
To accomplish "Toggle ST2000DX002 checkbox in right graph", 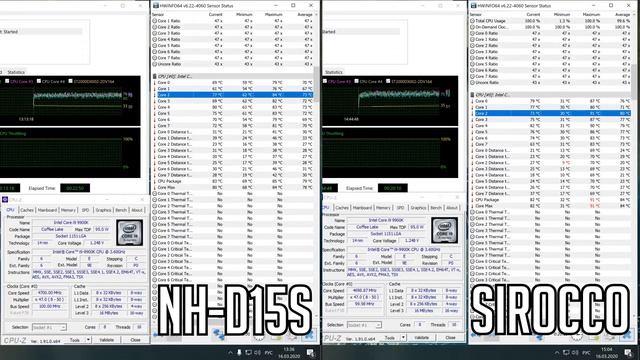I will pyautogui.click(x=388, y=81).
